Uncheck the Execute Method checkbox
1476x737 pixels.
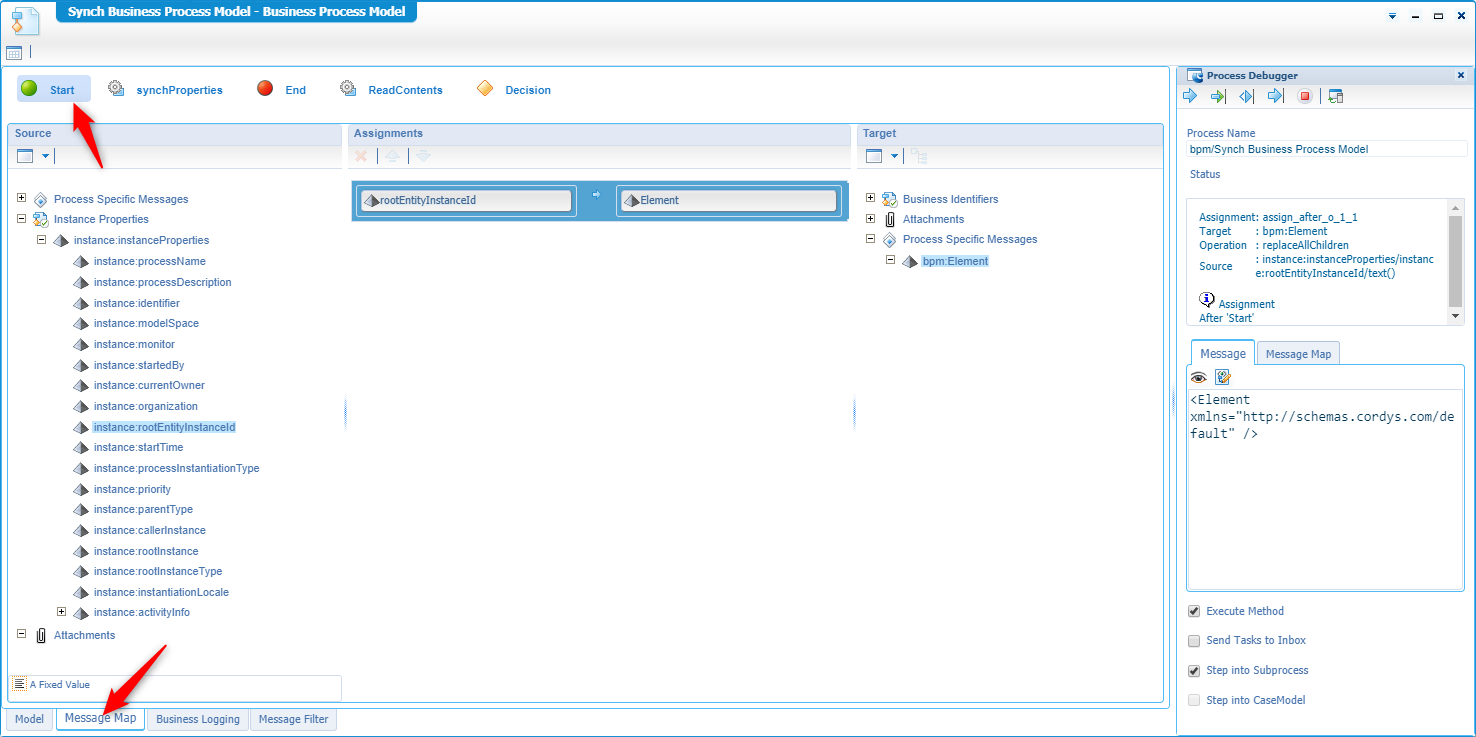[x=1194, y=611]
